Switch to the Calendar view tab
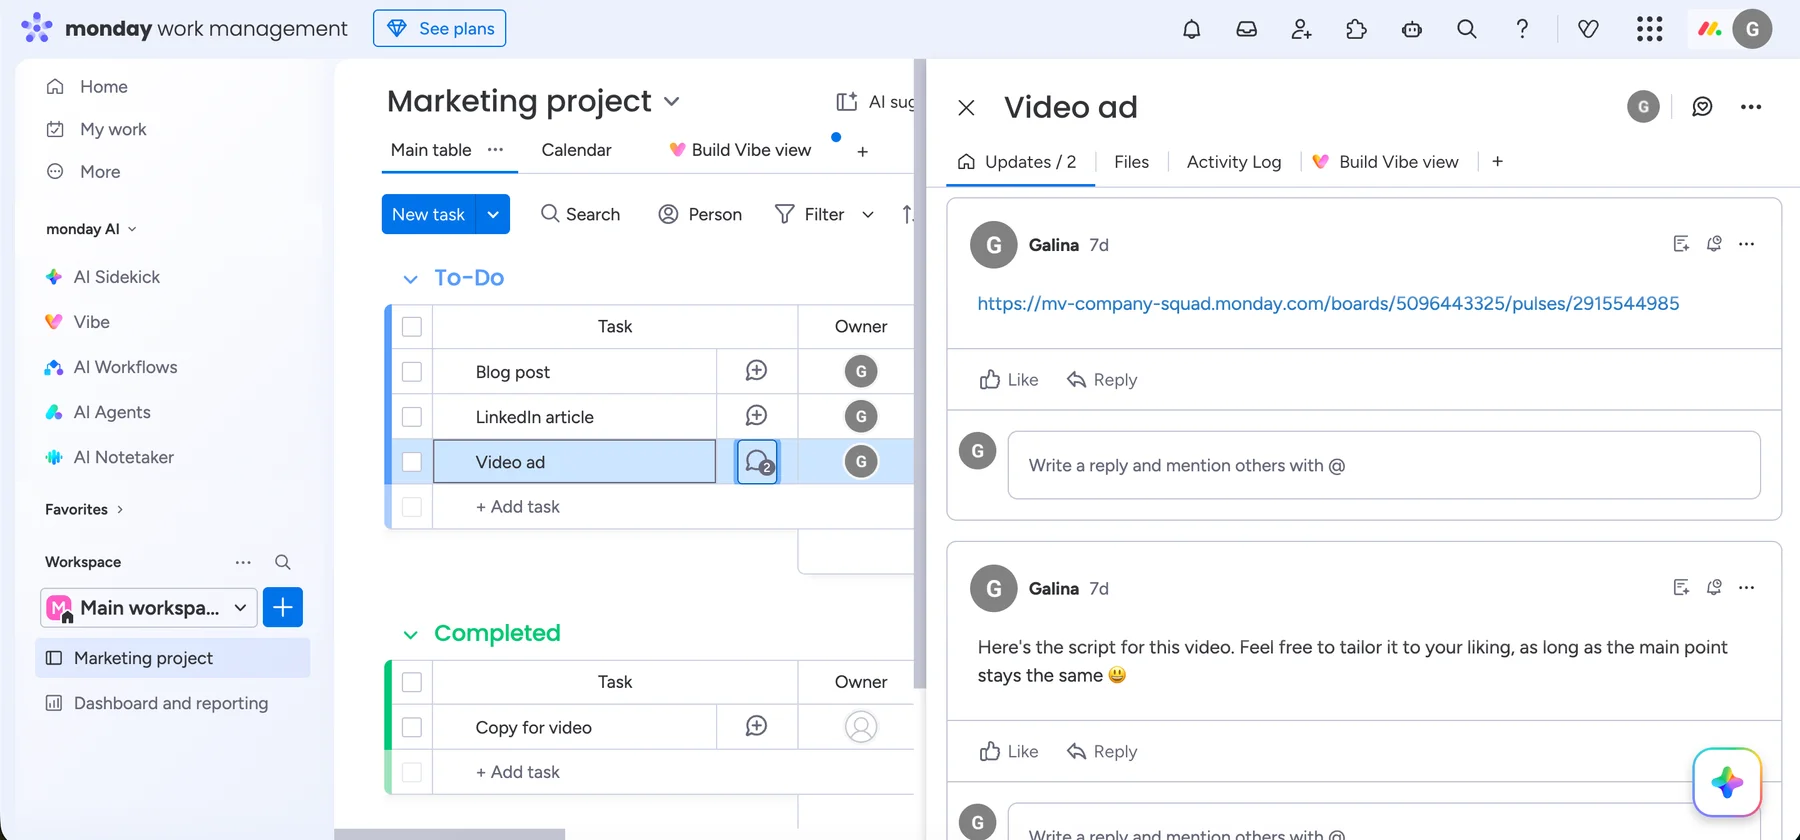The image size is (1800, 840). 576,150
